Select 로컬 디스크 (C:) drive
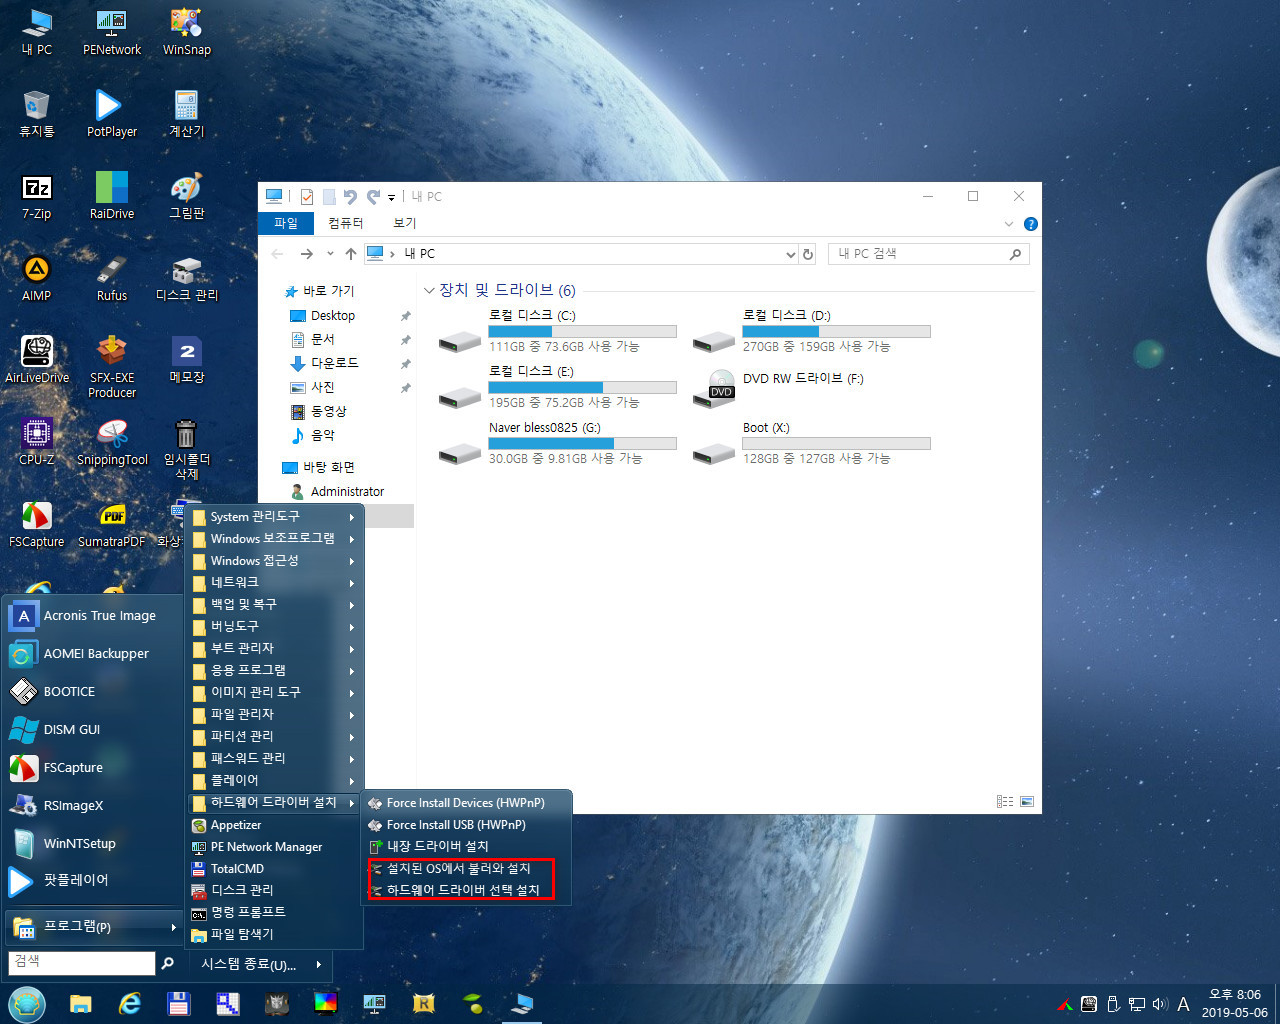This screenshot has height=1024, width=1280. [x=558, y=331]
